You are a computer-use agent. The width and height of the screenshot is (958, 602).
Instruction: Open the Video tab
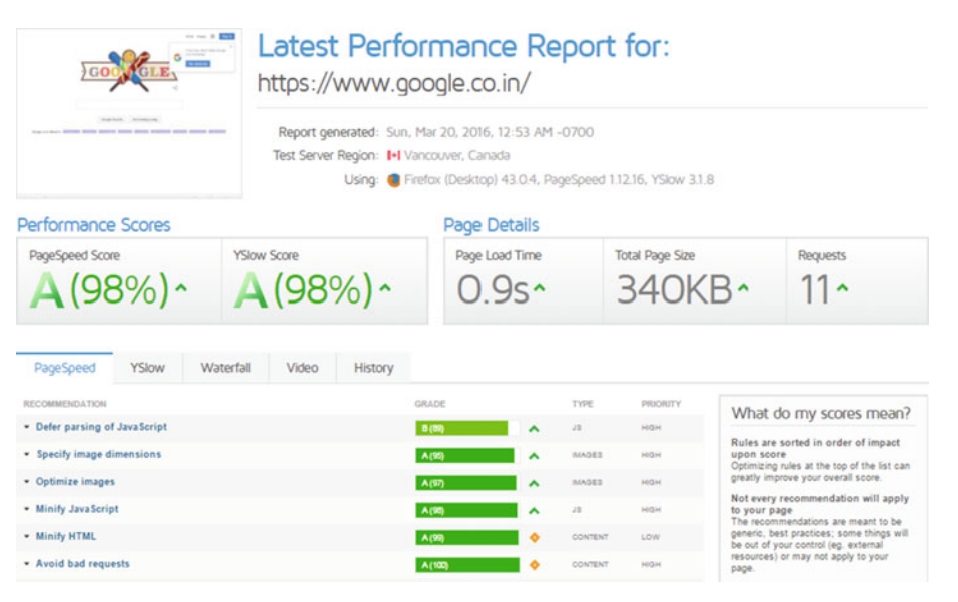(x=302, y=368)
